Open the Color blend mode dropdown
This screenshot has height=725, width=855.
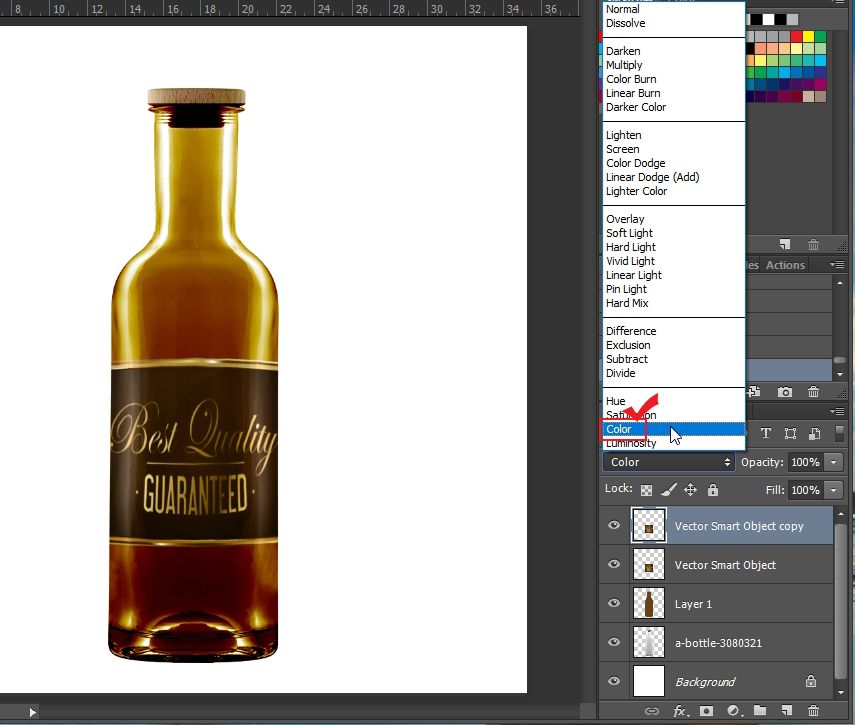click(669, 462)
